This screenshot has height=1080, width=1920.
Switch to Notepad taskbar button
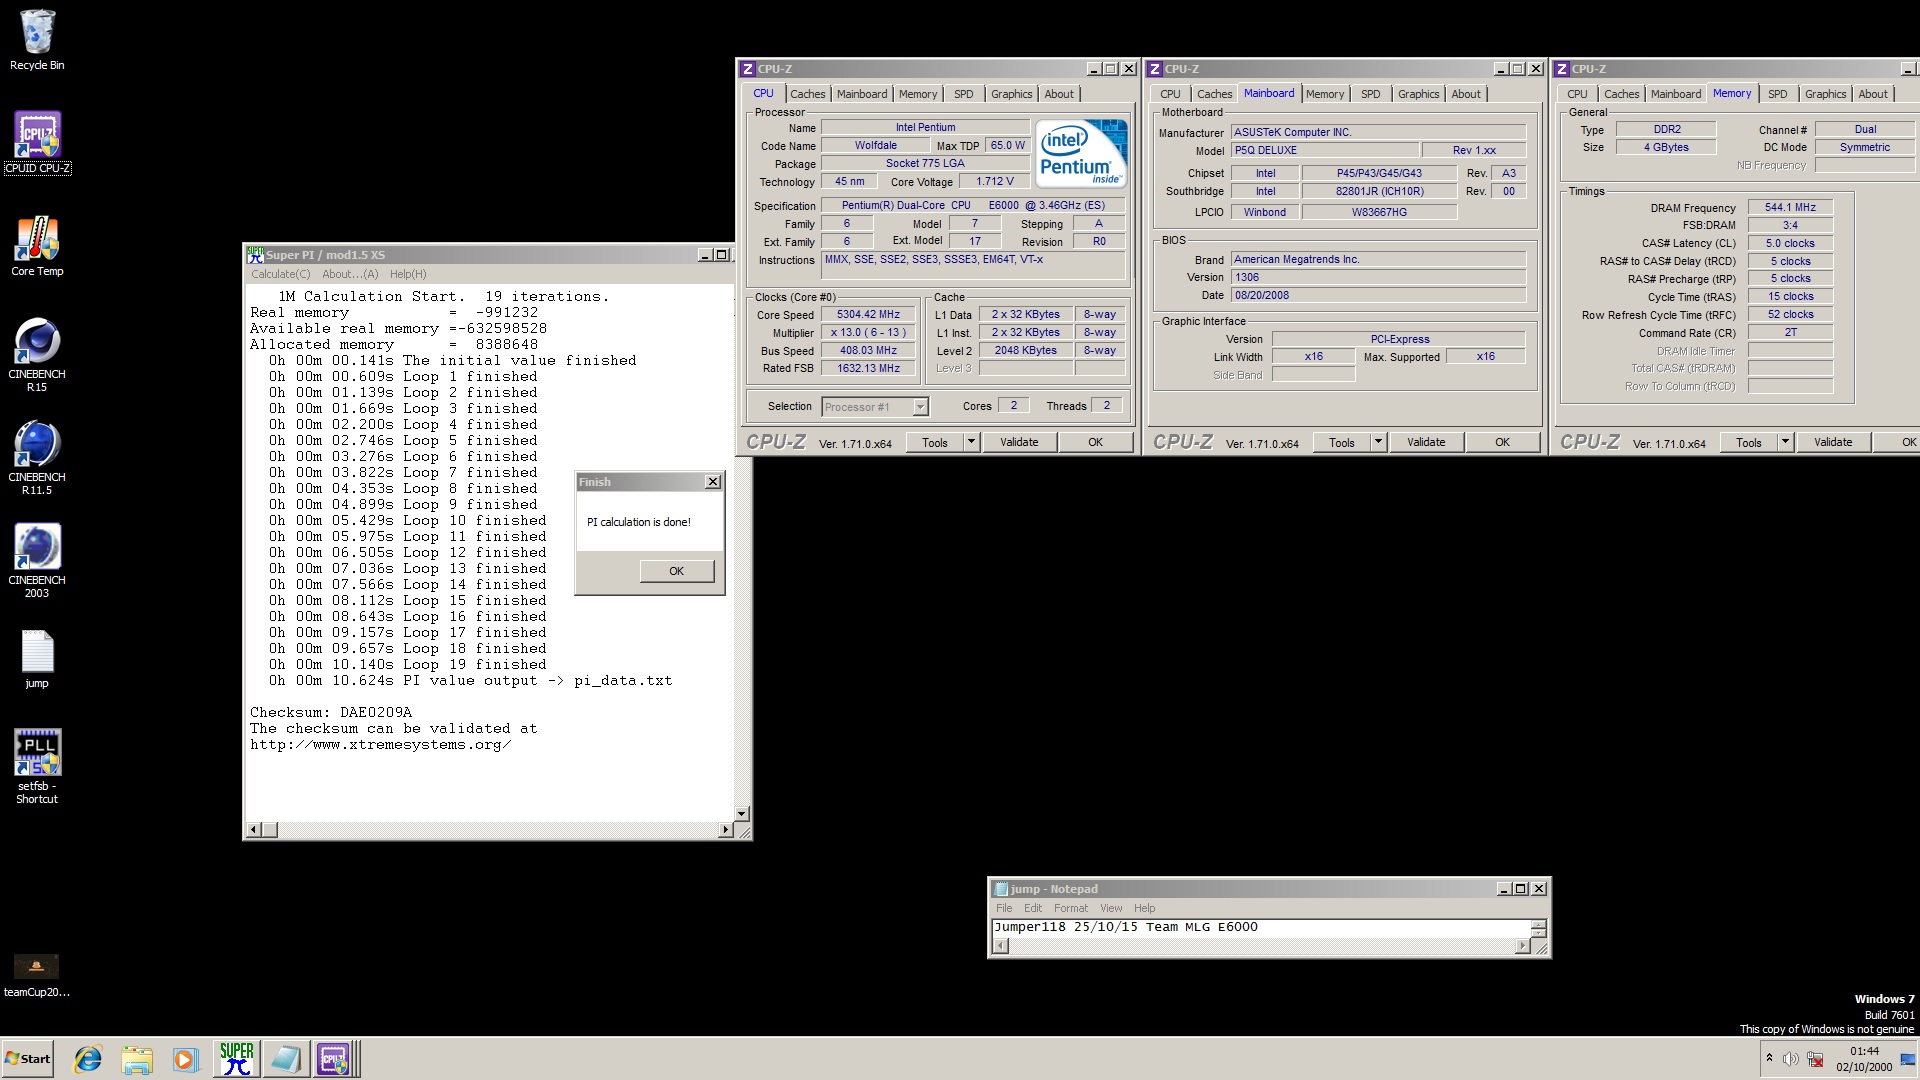click(285, 1059)
